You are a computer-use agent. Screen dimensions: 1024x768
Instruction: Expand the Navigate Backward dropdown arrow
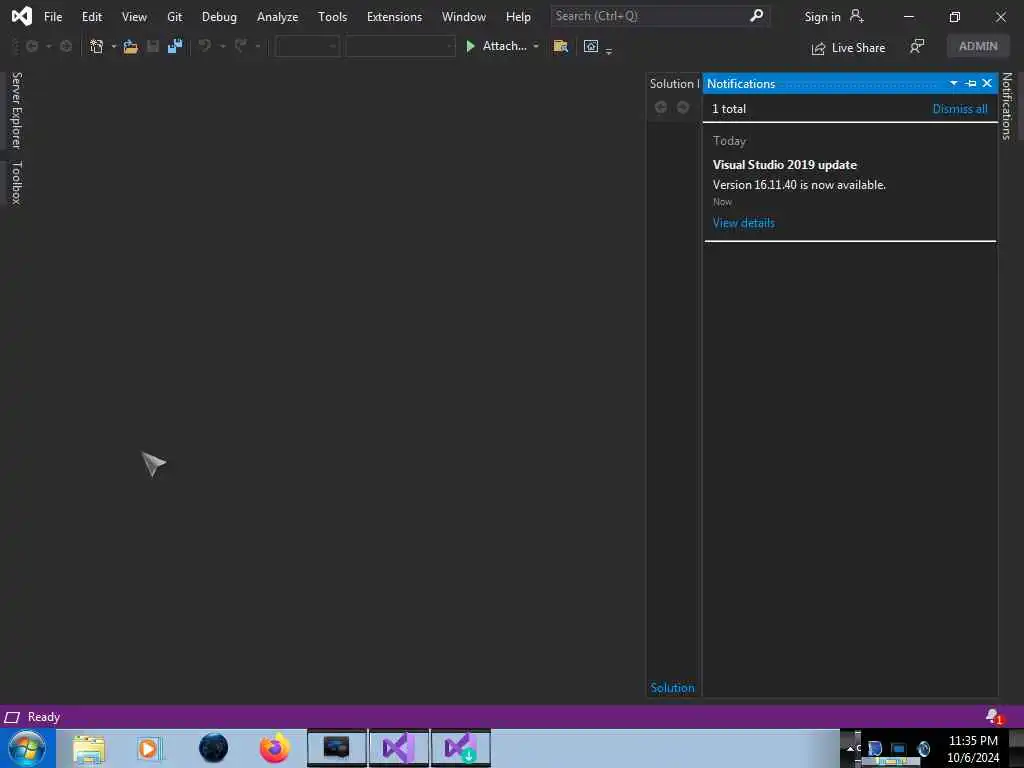[x=48, y=46]
